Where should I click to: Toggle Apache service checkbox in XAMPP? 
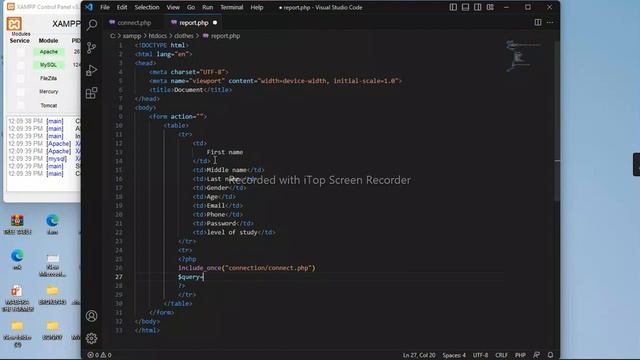tap(20, 52)
